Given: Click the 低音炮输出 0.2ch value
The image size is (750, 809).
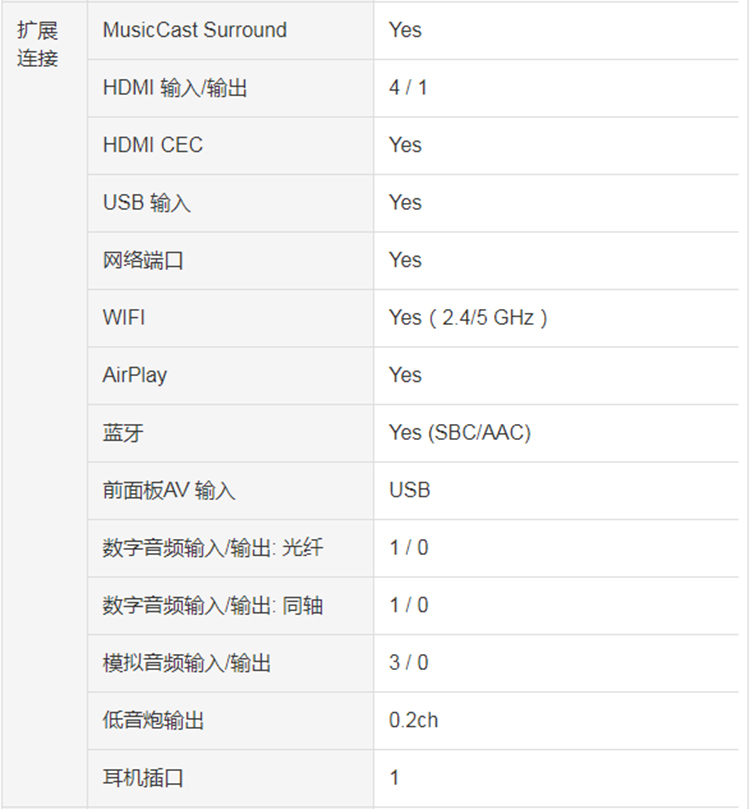Looking at the screenshot, I should 414,720.
